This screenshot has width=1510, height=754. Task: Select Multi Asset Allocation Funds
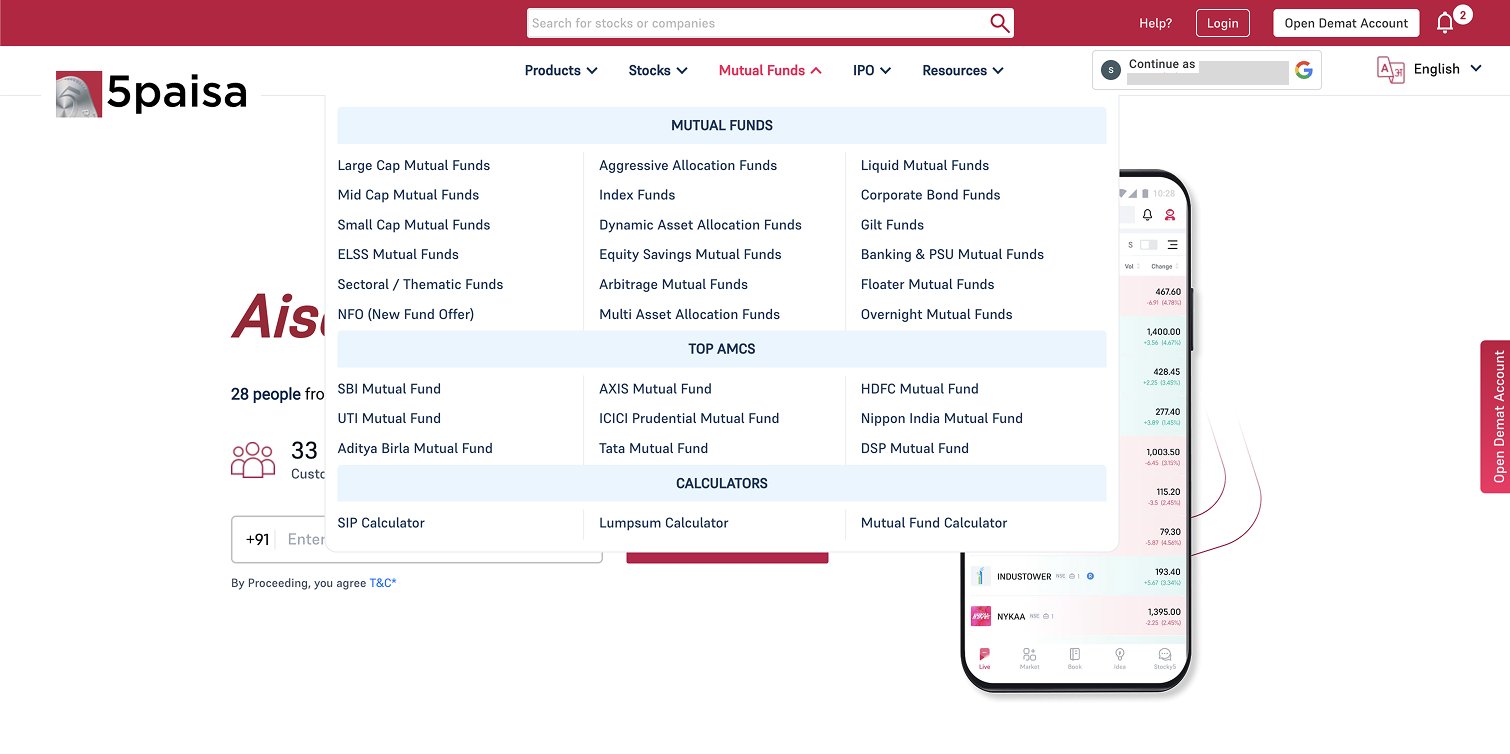[x=689, y=314]
